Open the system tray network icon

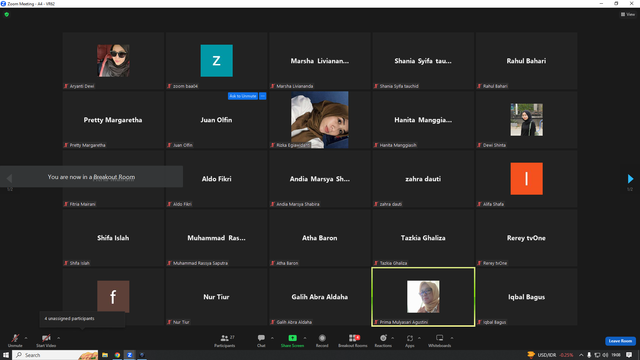(x=597, y=355)
